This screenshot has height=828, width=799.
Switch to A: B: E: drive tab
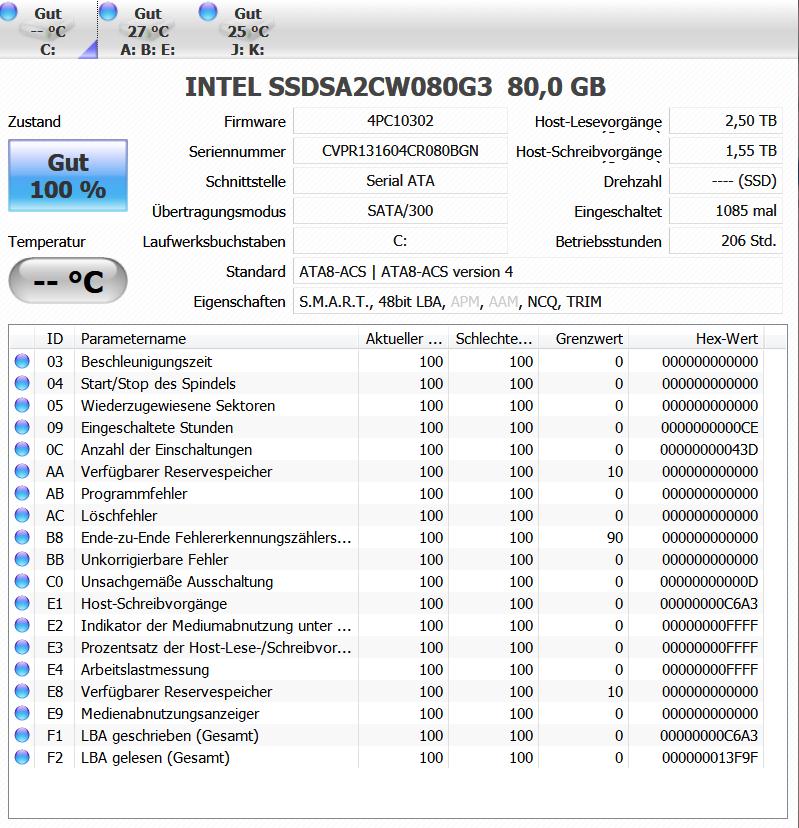click(x=147, y=30)
